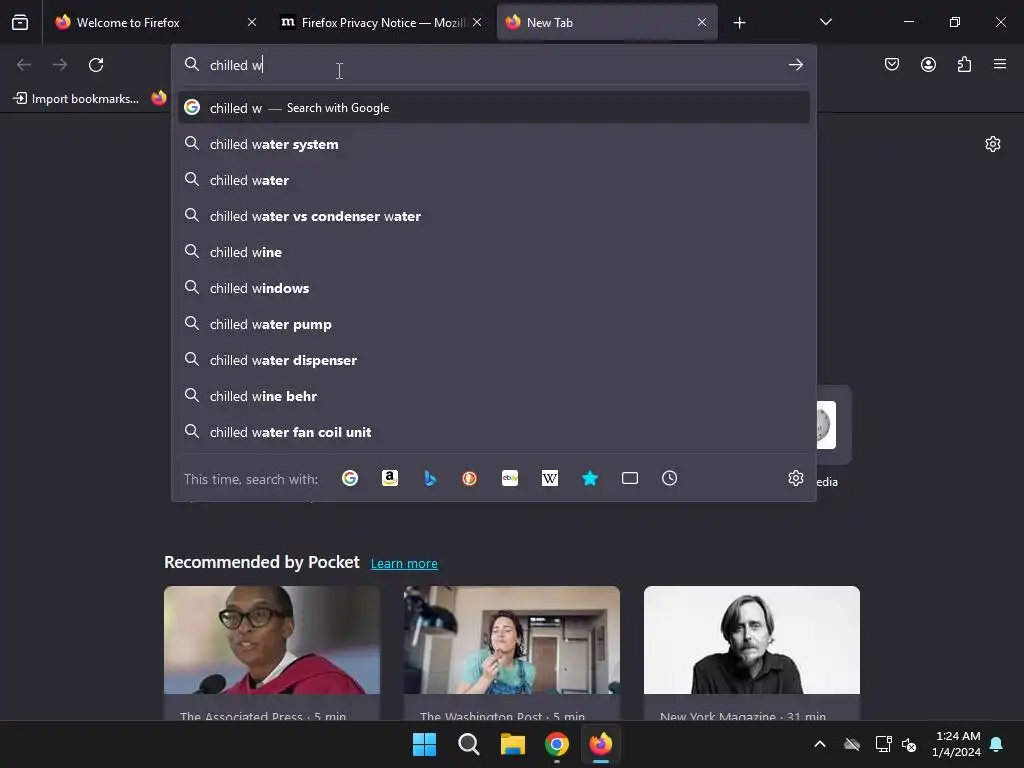Image resolution: width=1024 pixels, height=768 pixels.
Task: Search in history clock icon
Action: click(x=669, y=478)
